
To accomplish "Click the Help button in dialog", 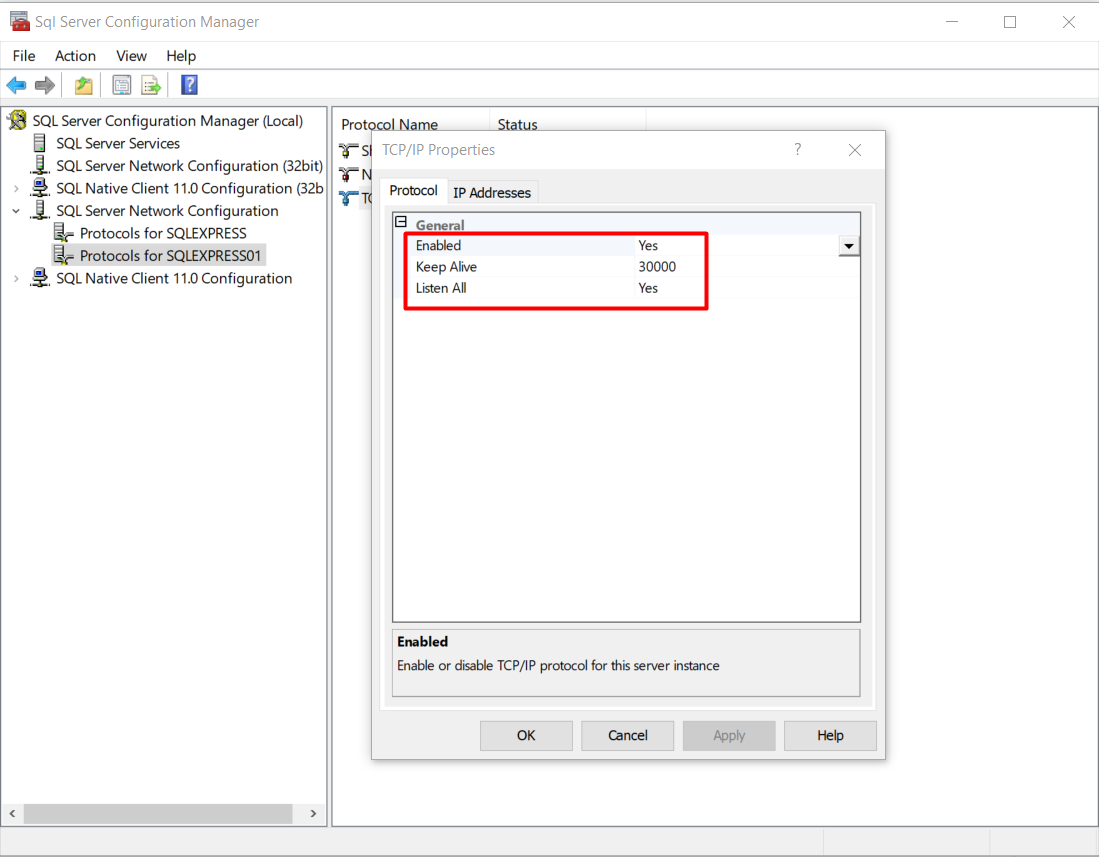I will pos(830,735).
